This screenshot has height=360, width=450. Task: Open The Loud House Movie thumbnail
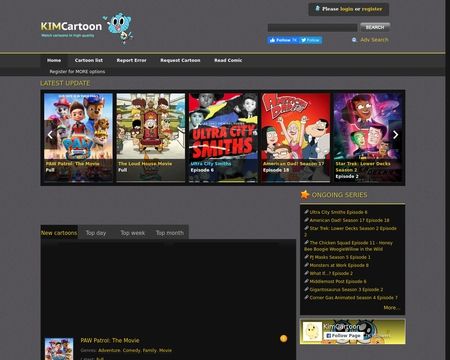(151, 137)
